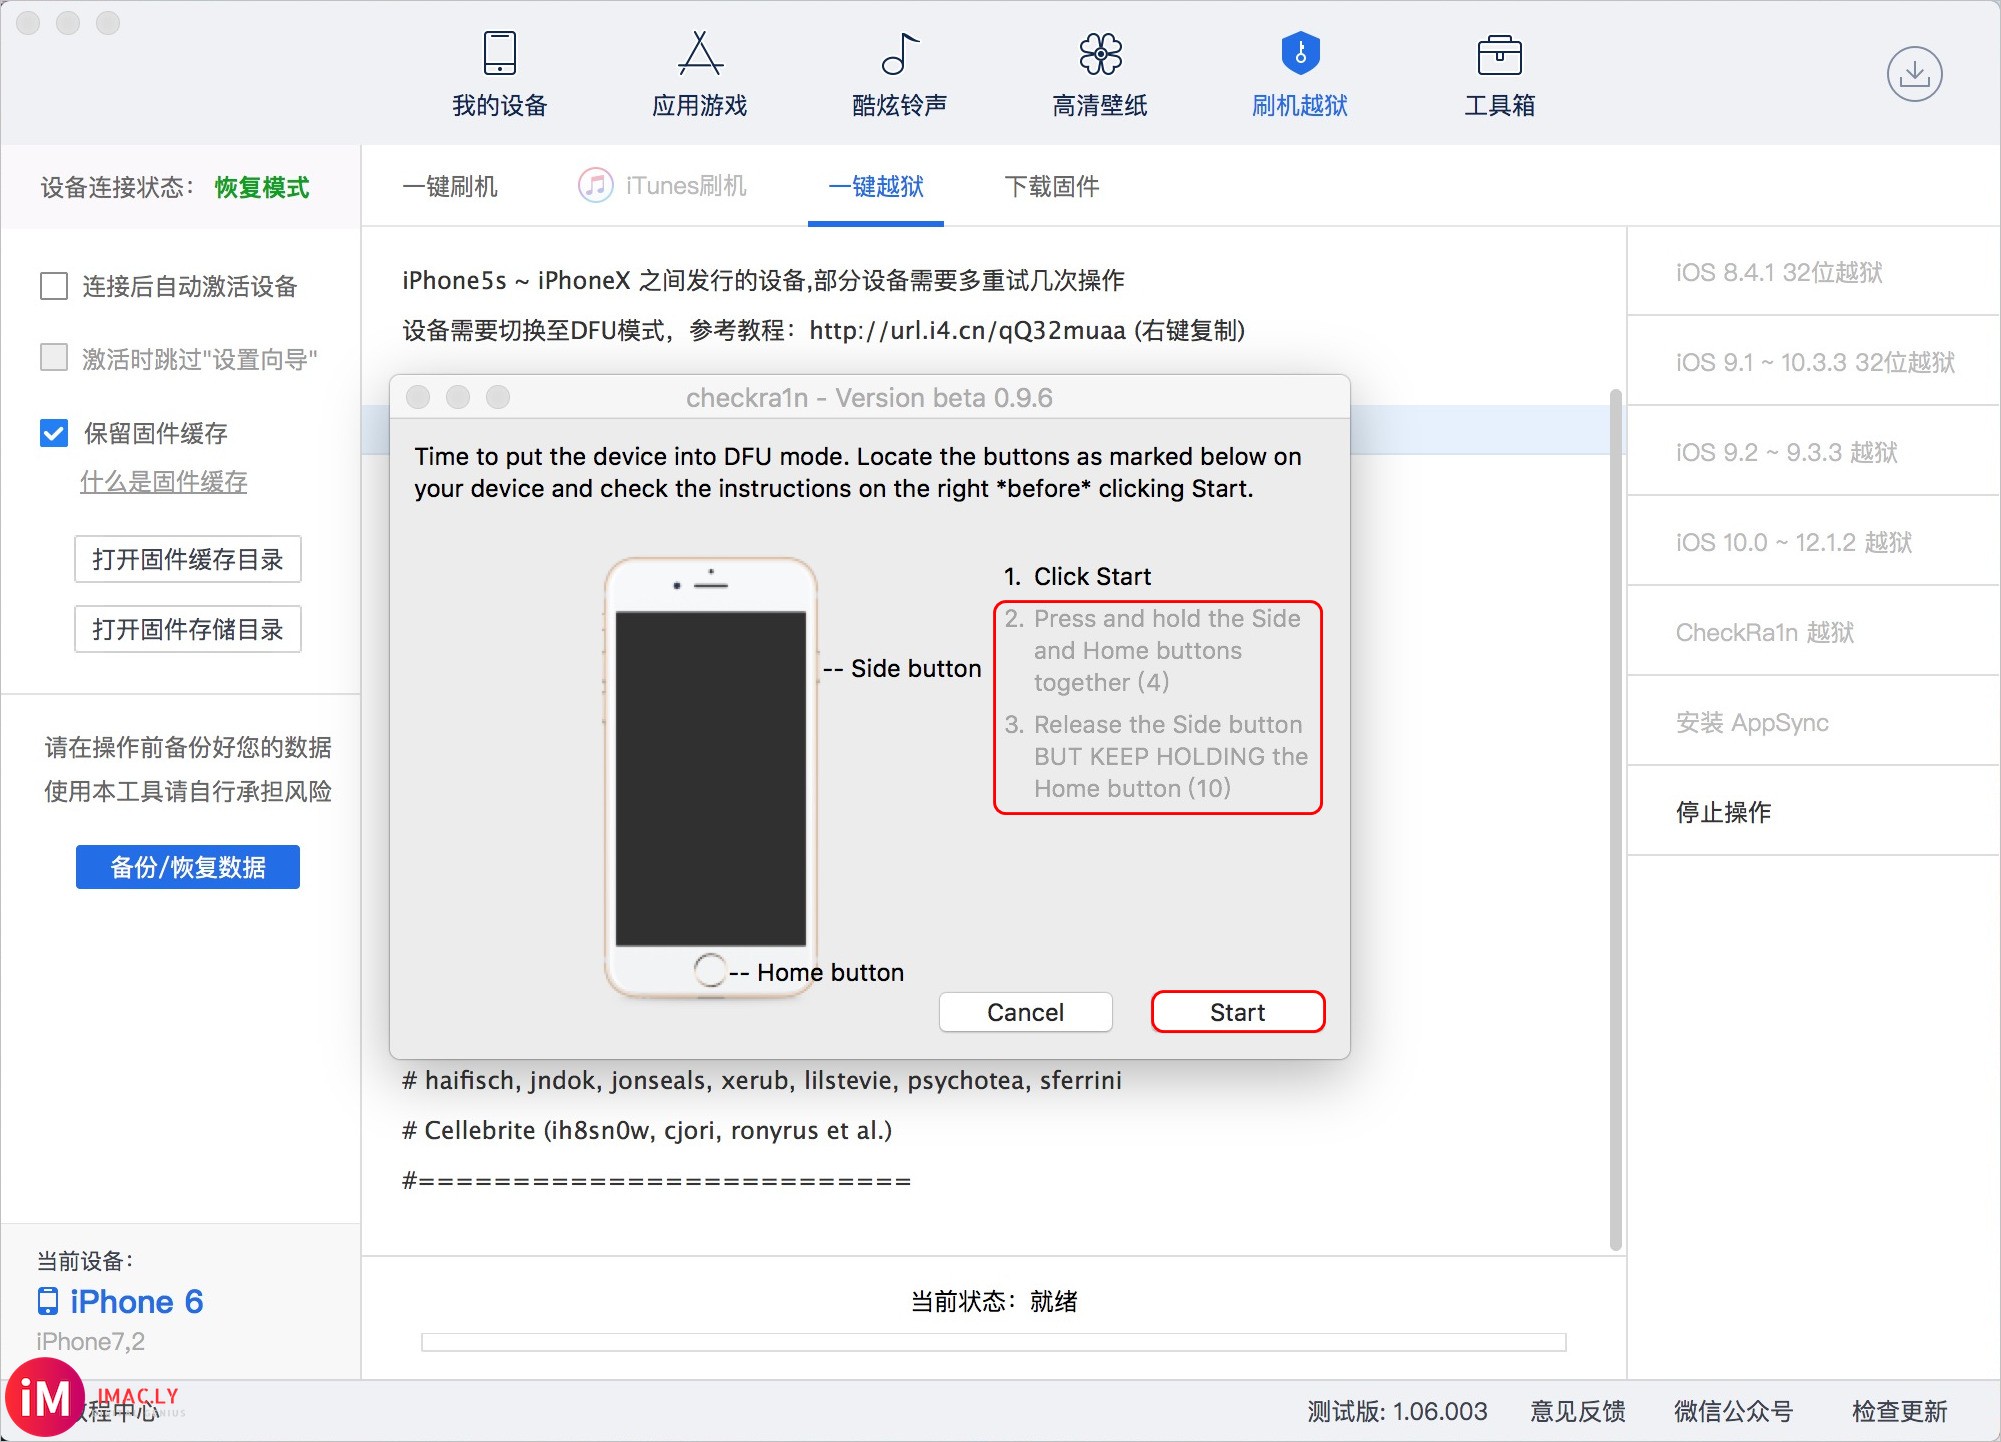Click the 备份/恢复数据 button
The image size is (2001, 1442).
[188, 867]
